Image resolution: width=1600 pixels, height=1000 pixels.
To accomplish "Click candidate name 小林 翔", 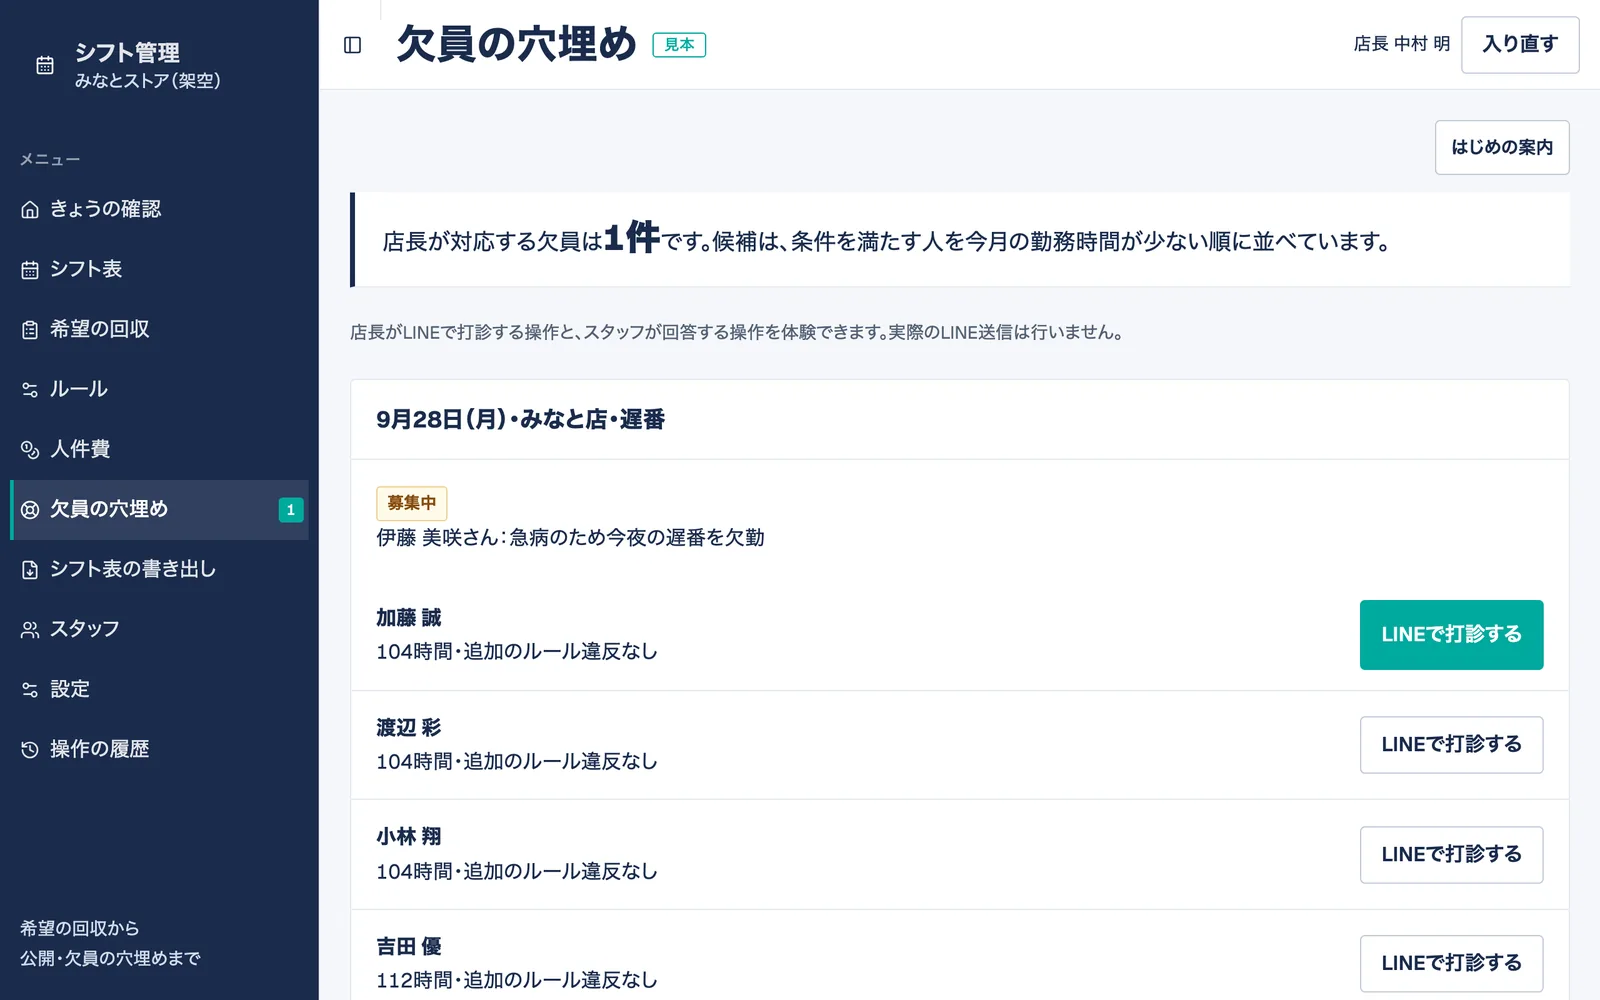I will tap(409, 837).
